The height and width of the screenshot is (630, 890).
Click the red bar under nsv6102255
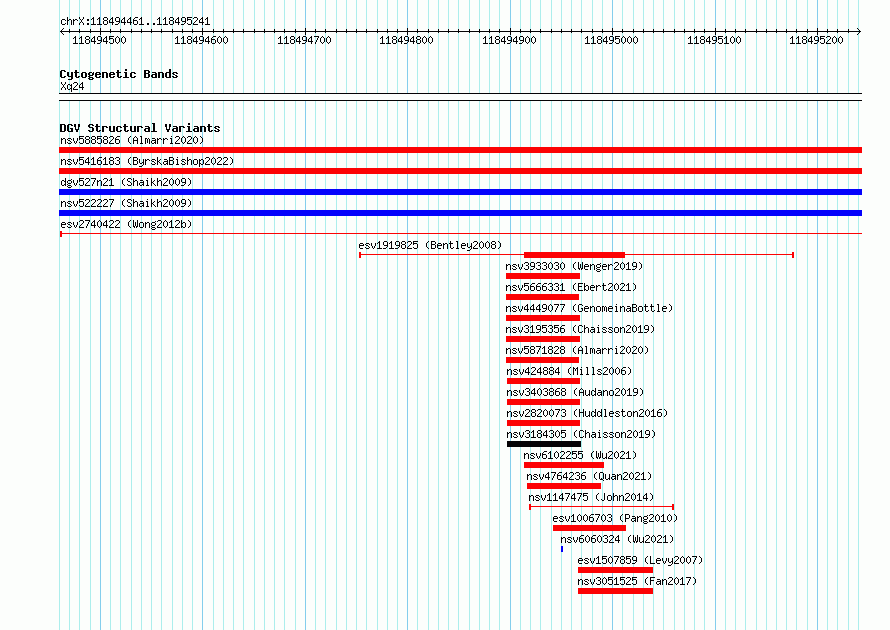(x=564, y=465)
